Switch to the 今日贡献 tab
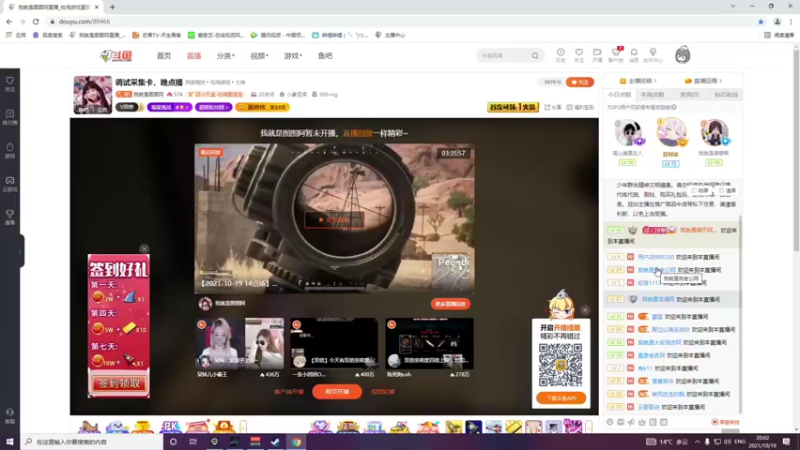Image resolution: width=800 pixels, height=450 pixels. coord(619,94)
